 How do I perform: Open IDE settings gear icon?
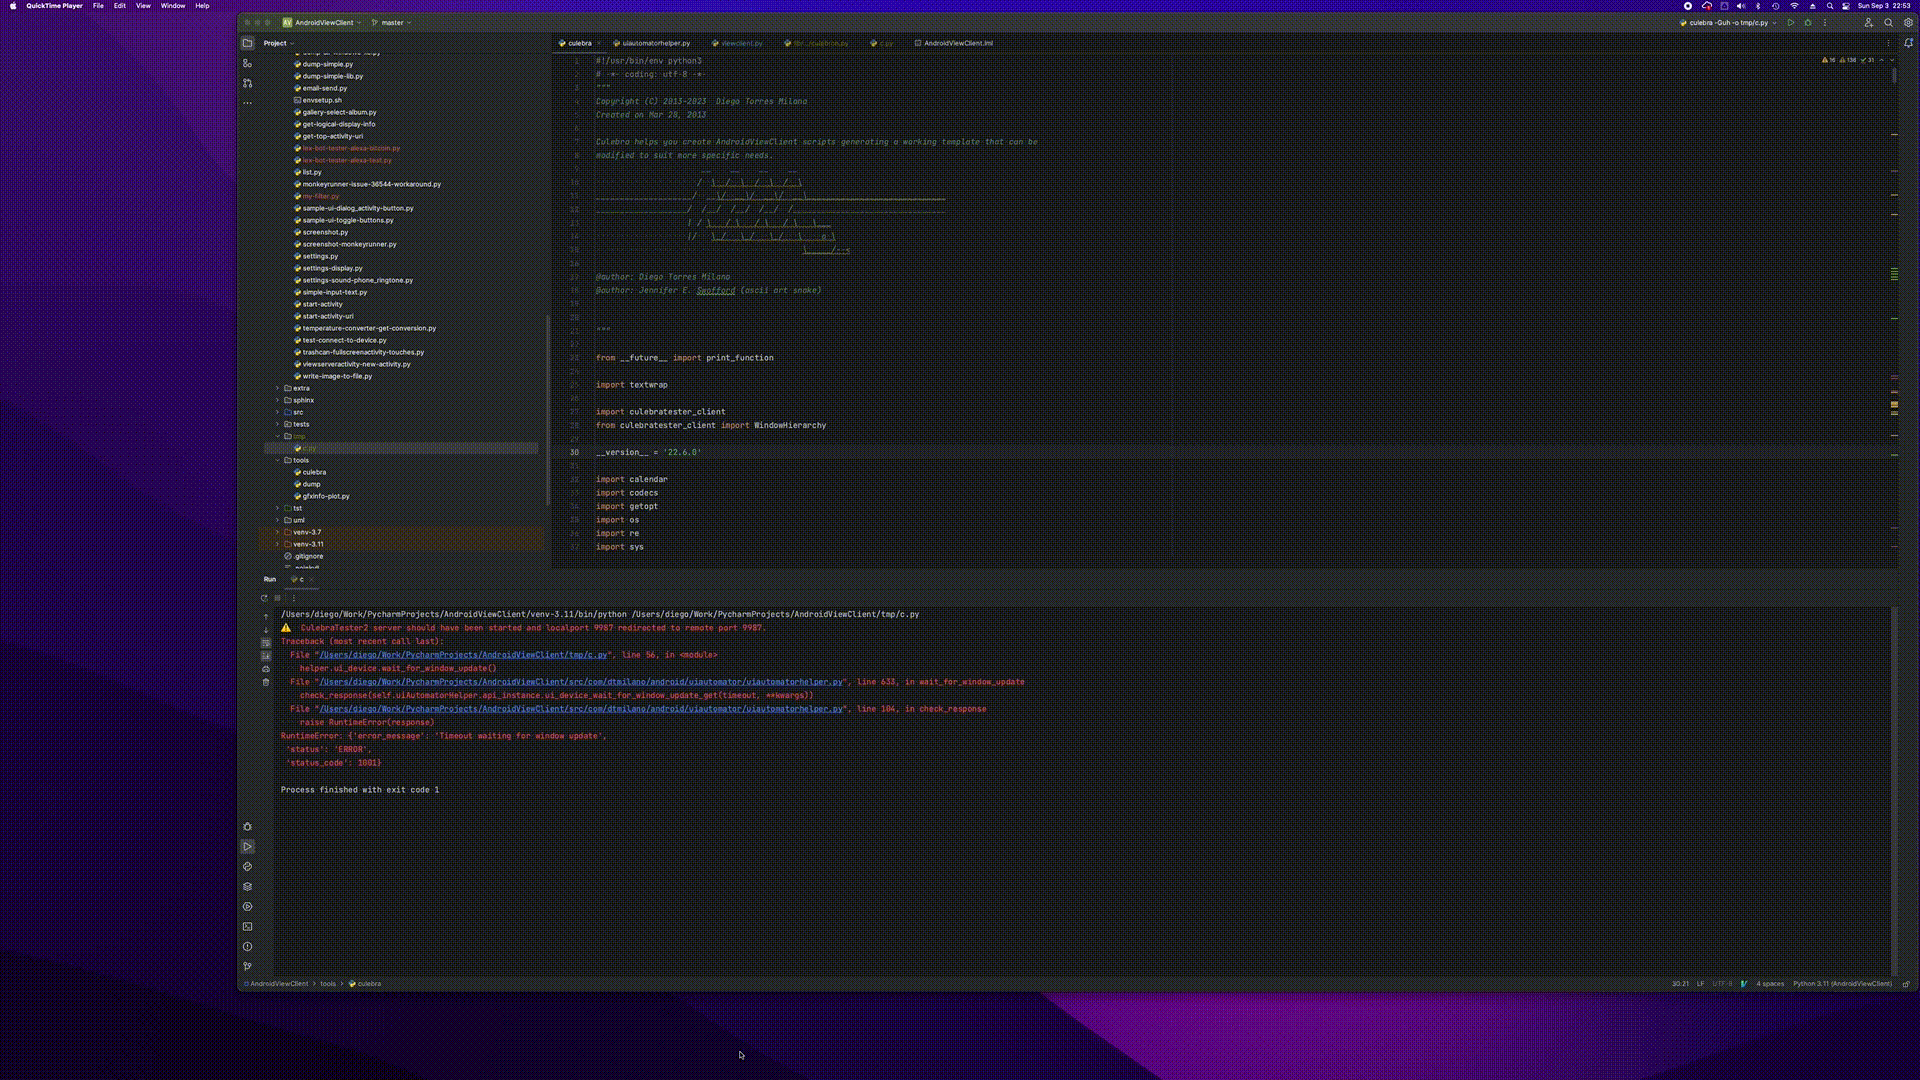click(1908, 22)
